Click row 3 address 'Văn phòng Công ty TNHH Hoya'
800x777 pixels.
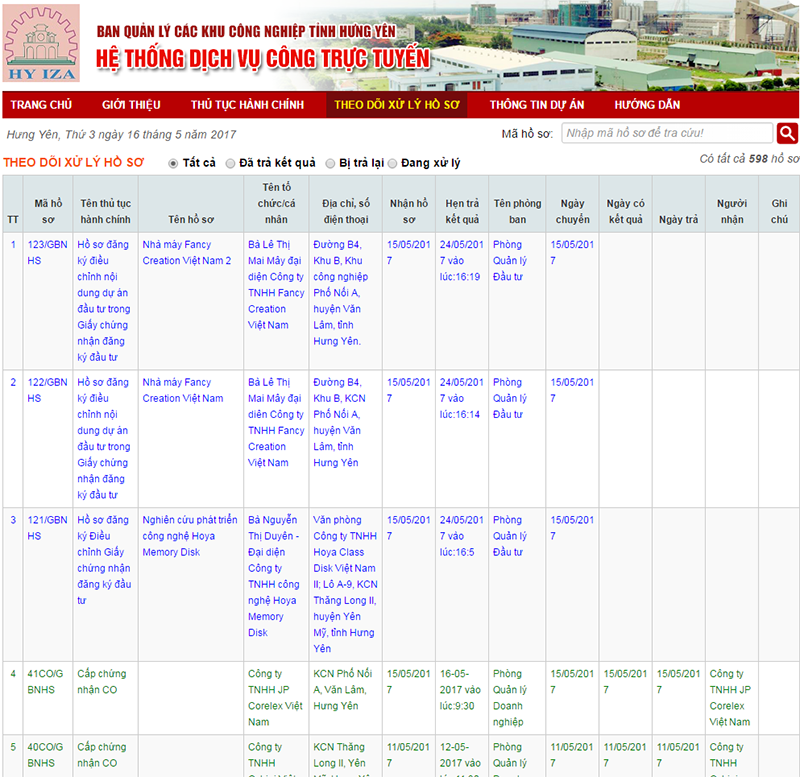345,584
